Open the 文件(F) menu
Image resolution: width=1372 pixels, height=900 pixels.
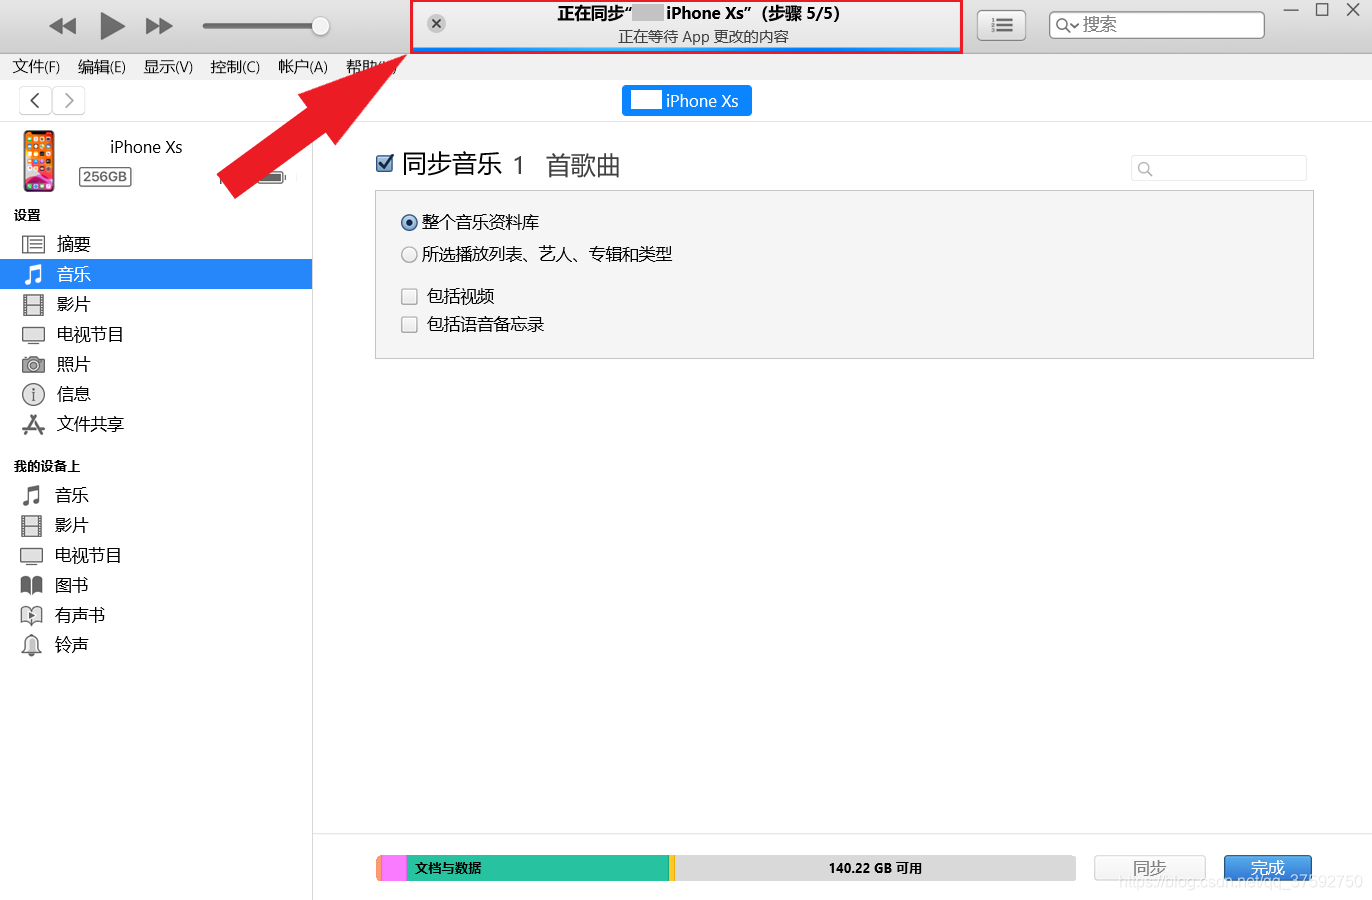pyautogui.click(x=36, y=66)
